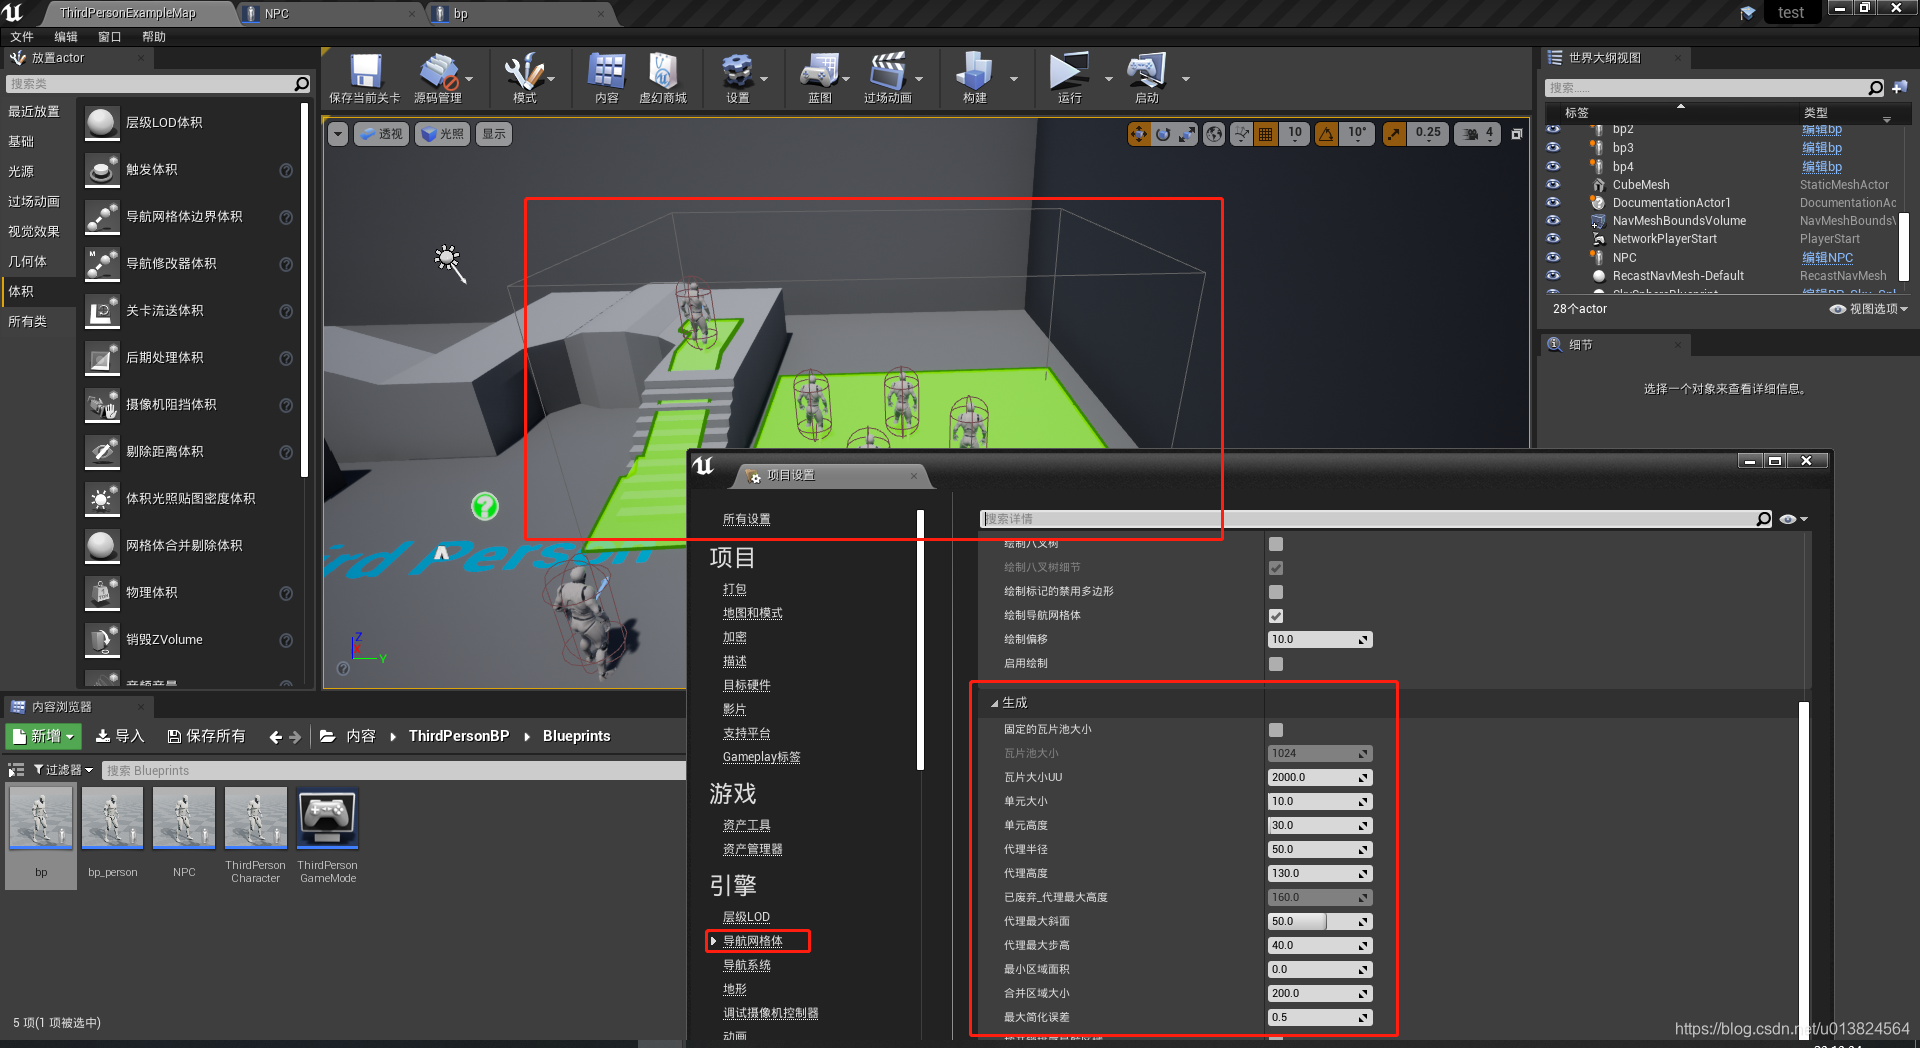This screenshot has width=1920, height=1048.
Task: Open the Perspective (透视) view mode dropdown
Action: click(x=381, y=134)
